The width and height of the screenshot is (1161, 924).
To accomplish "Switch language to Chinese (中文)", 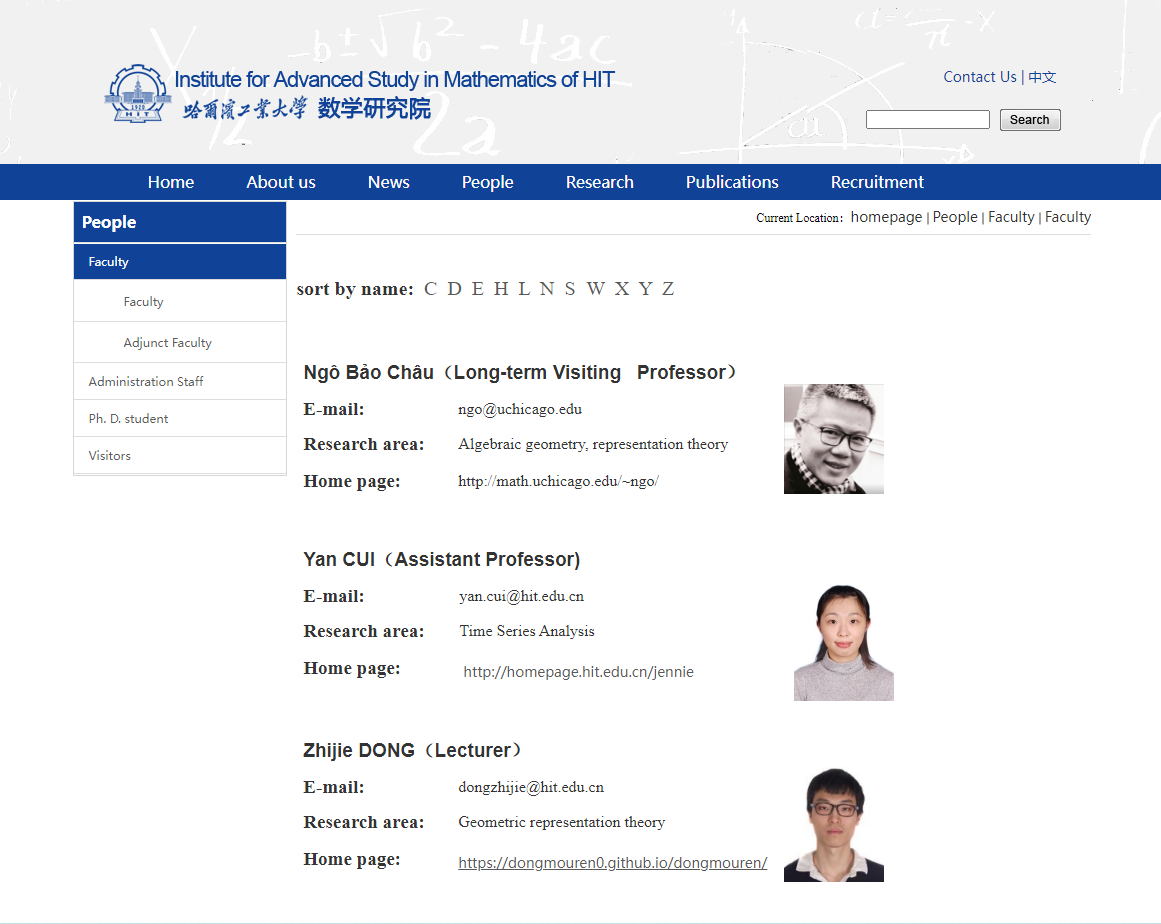I will click(x=1042, y=77).
